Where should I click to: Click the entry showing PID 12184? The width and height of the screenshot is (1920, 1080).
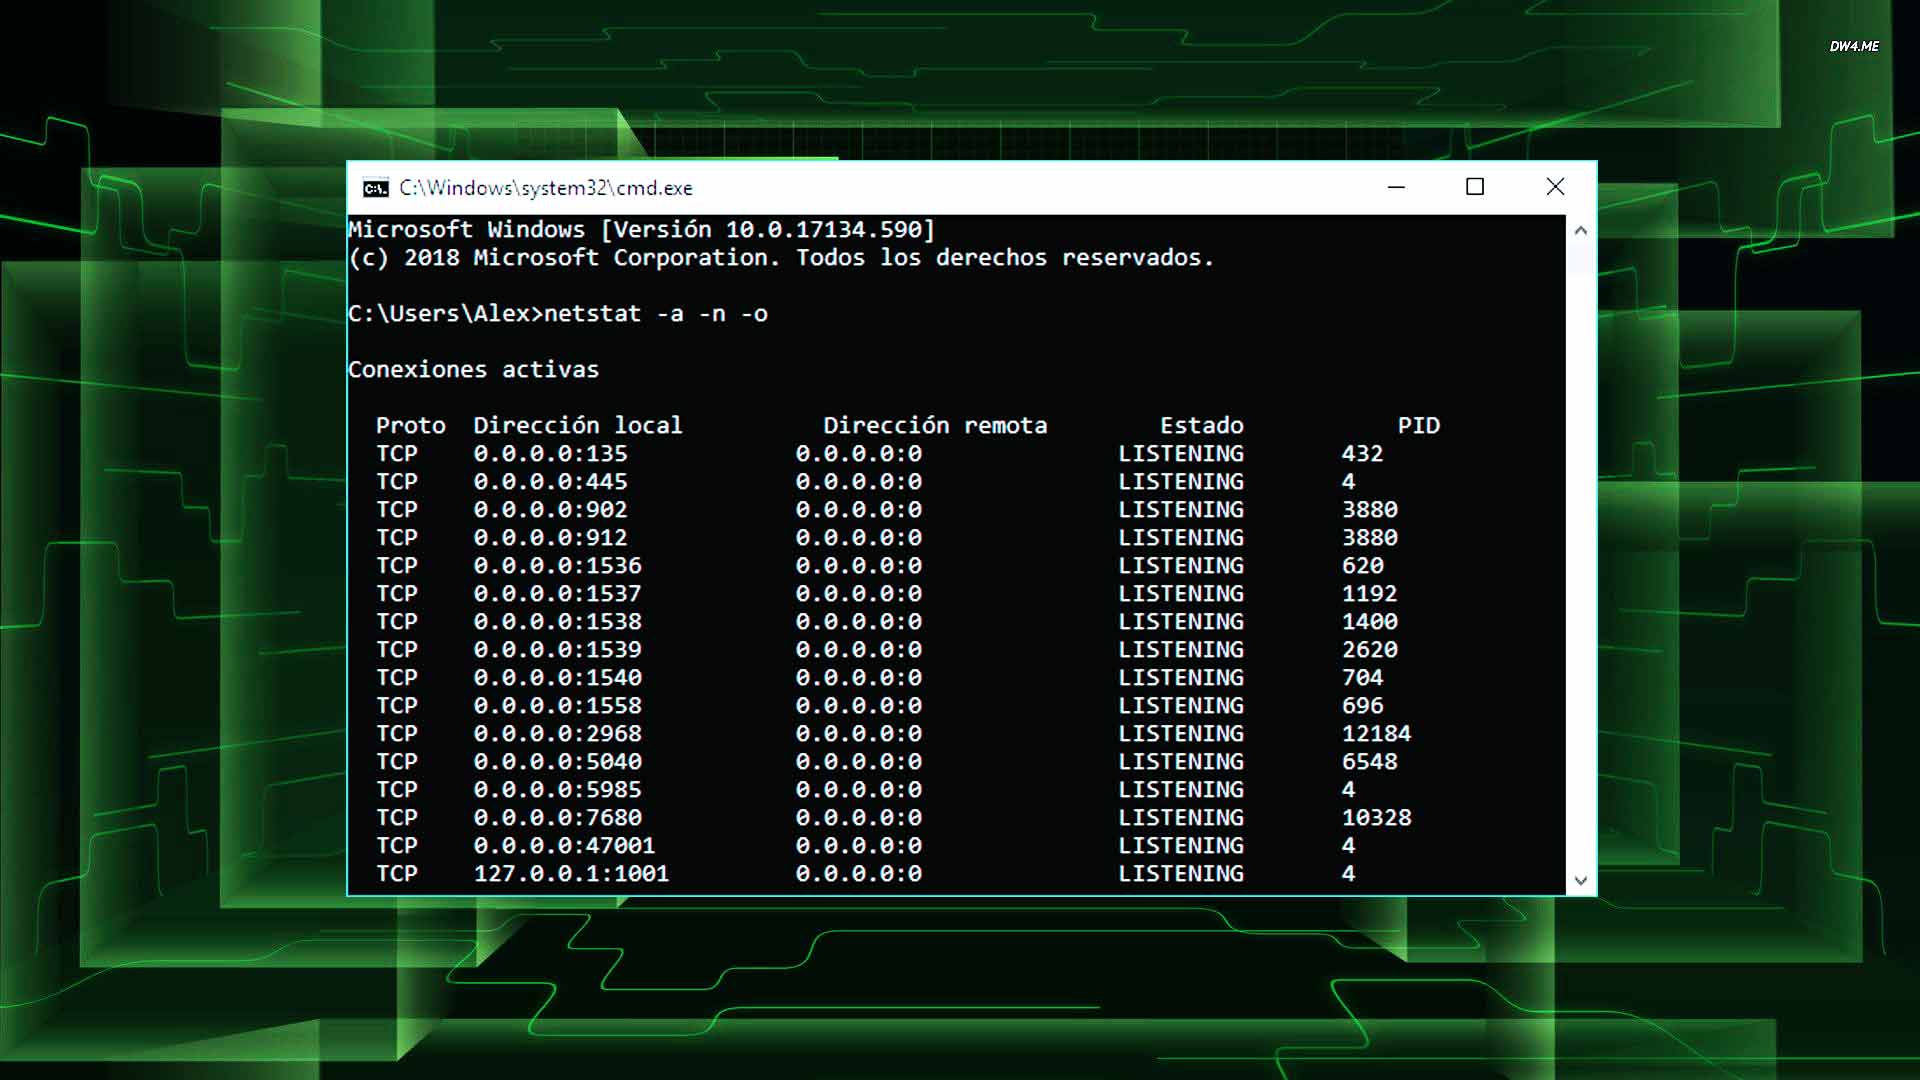pos(1377,733)
